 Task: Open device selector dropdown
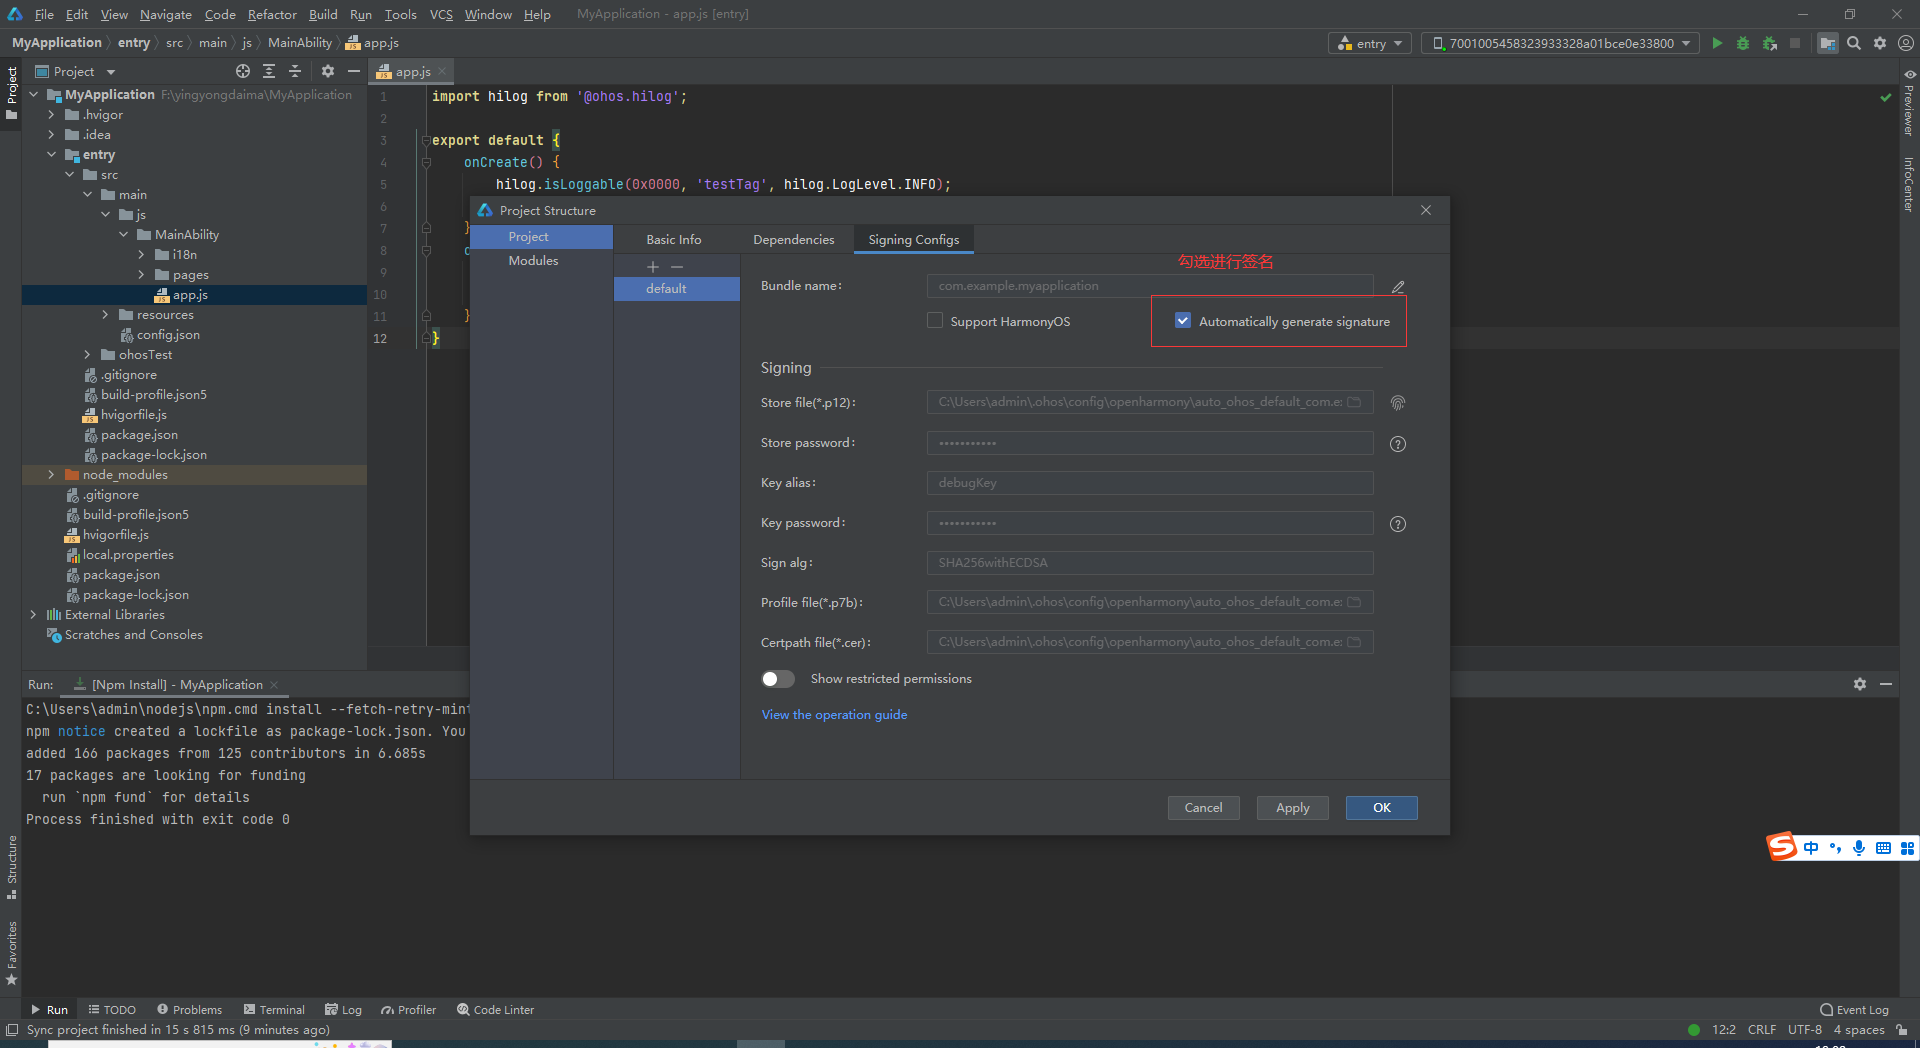point(1560,43)
